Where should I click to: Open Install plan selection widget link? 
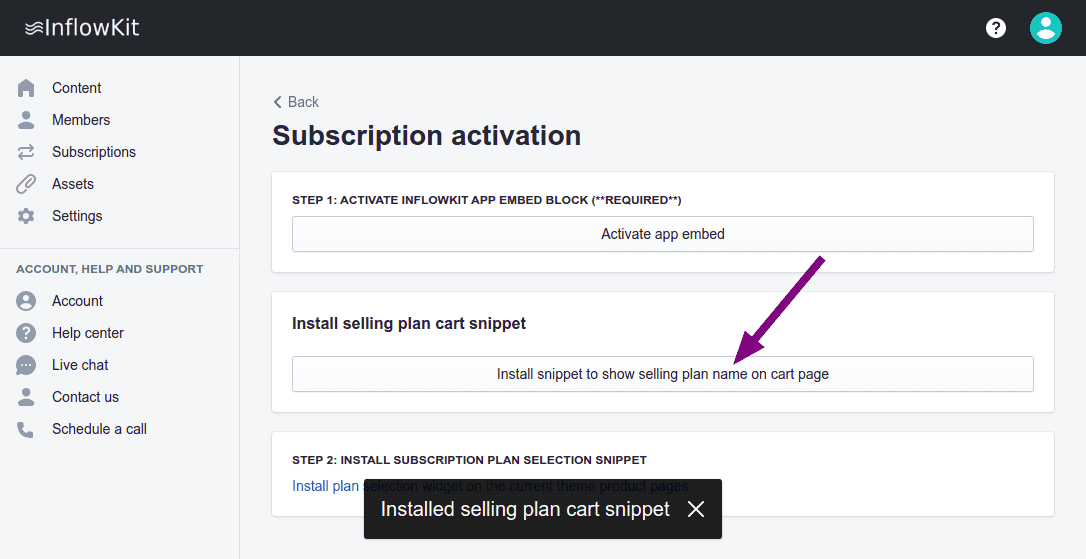325,486
